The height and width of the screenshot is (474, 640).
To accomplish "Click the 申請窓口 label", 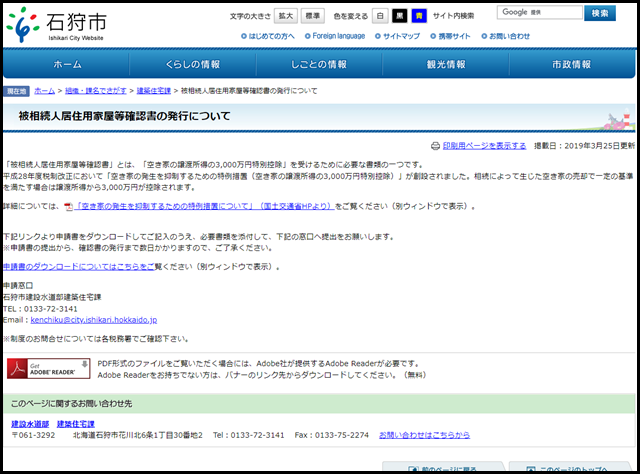I will tap(18, 285).
